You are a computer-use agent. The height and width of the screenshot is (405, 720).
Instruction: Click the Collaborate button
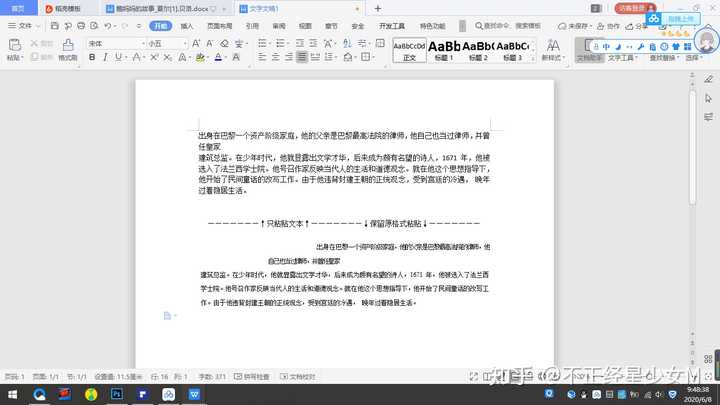[x=608, y=26]
